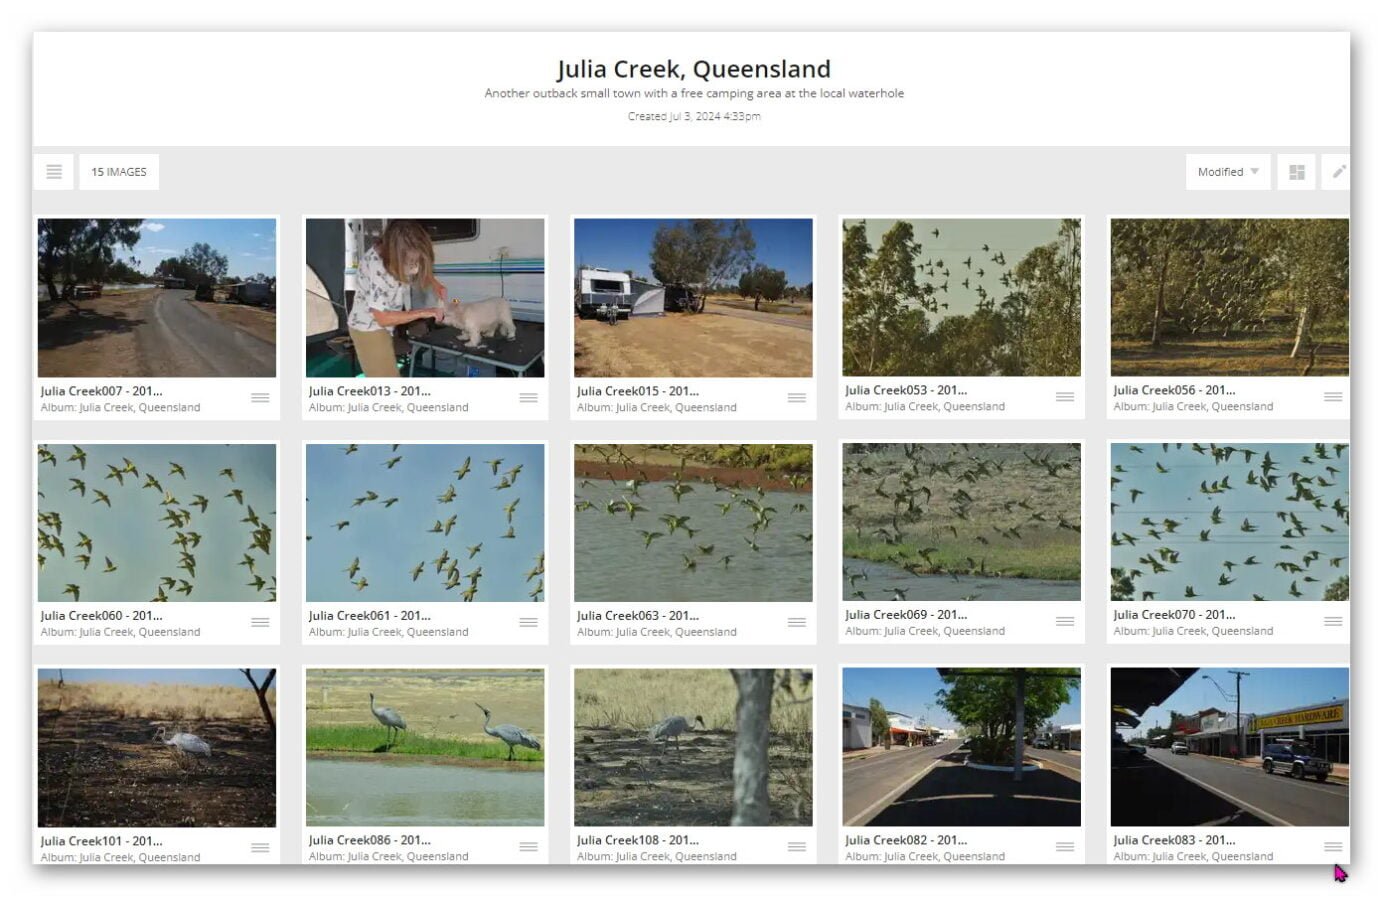Open the Julia Creek060 title link

coord(101,616)
